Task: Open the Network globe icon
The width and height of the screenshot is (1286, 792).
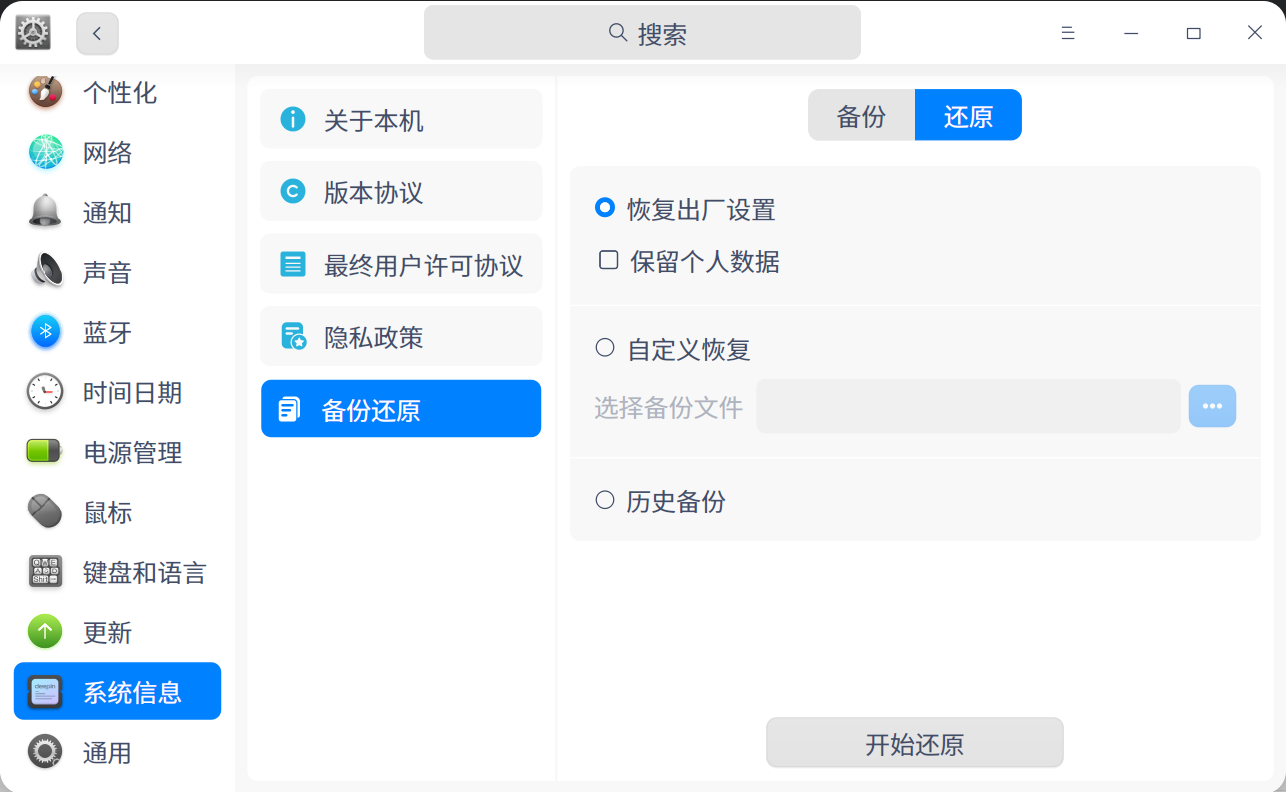Action: [x=45, y=152]
